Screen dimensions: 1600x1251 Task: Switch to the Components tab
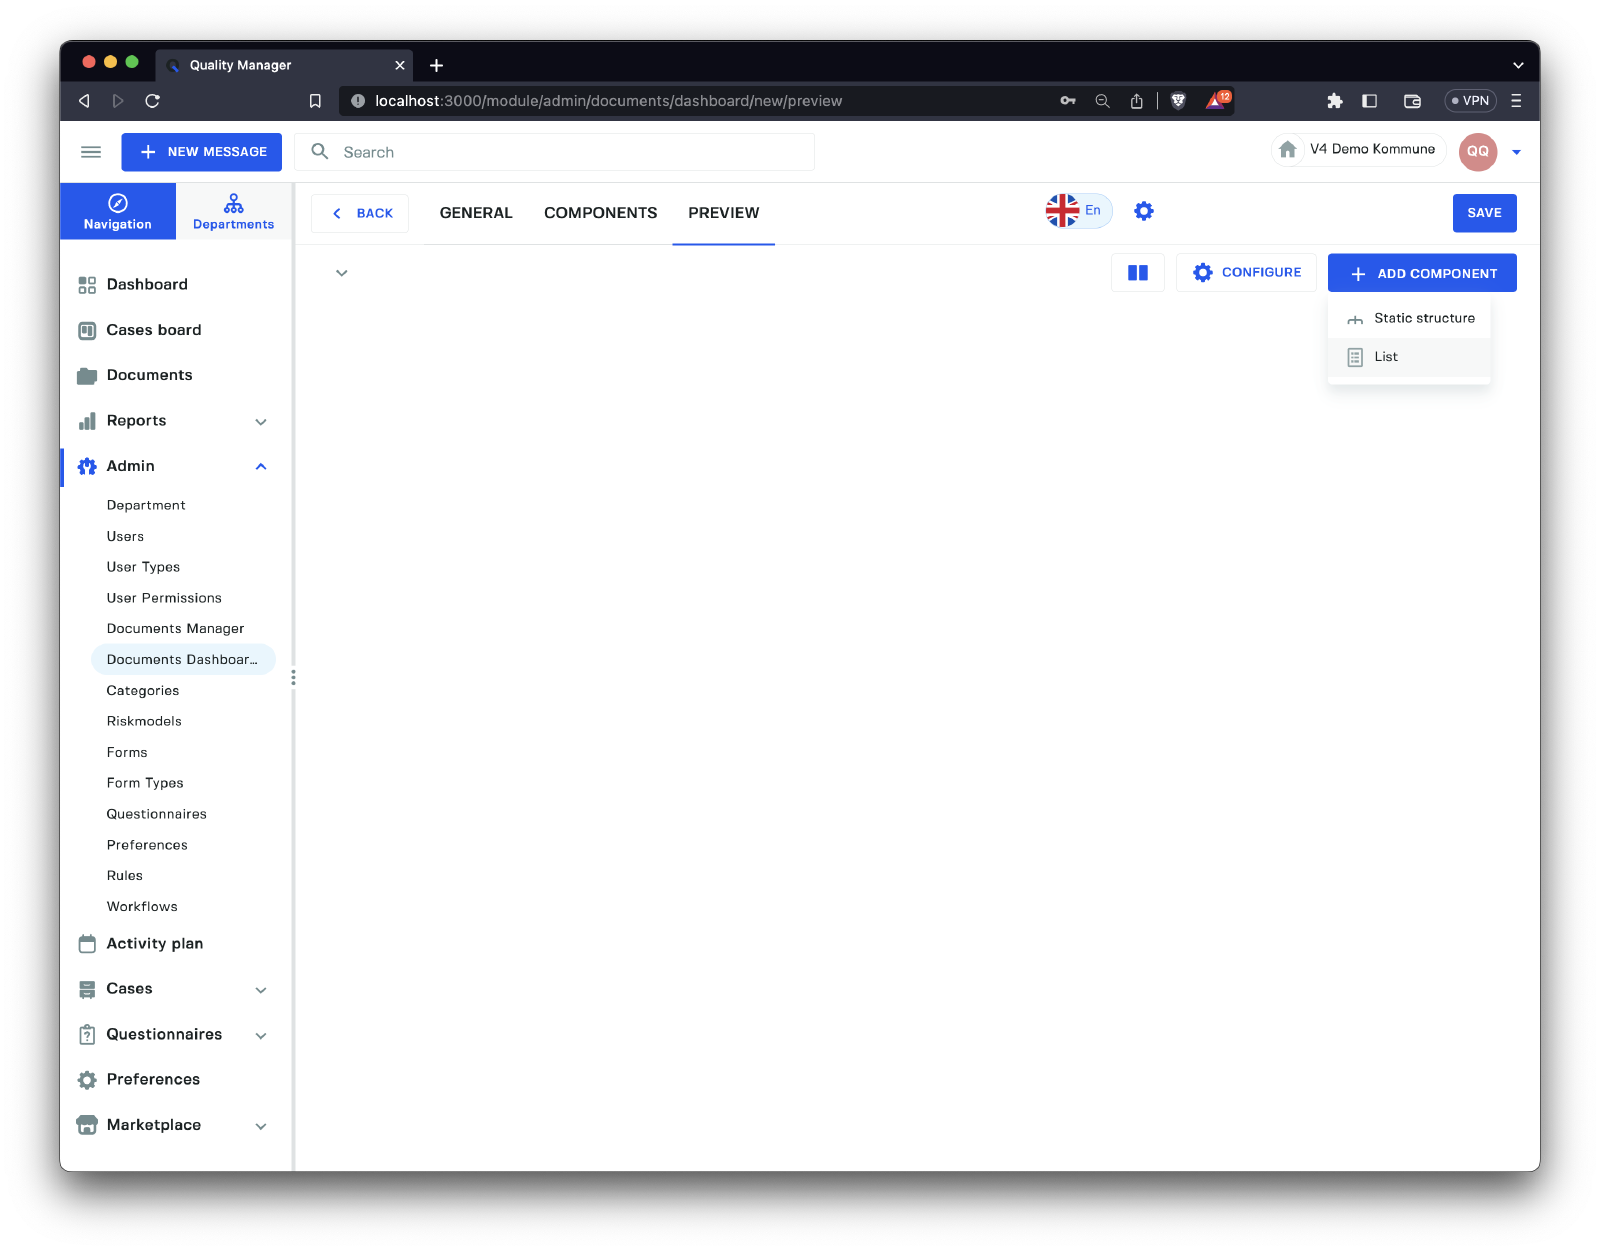(600, 213)
